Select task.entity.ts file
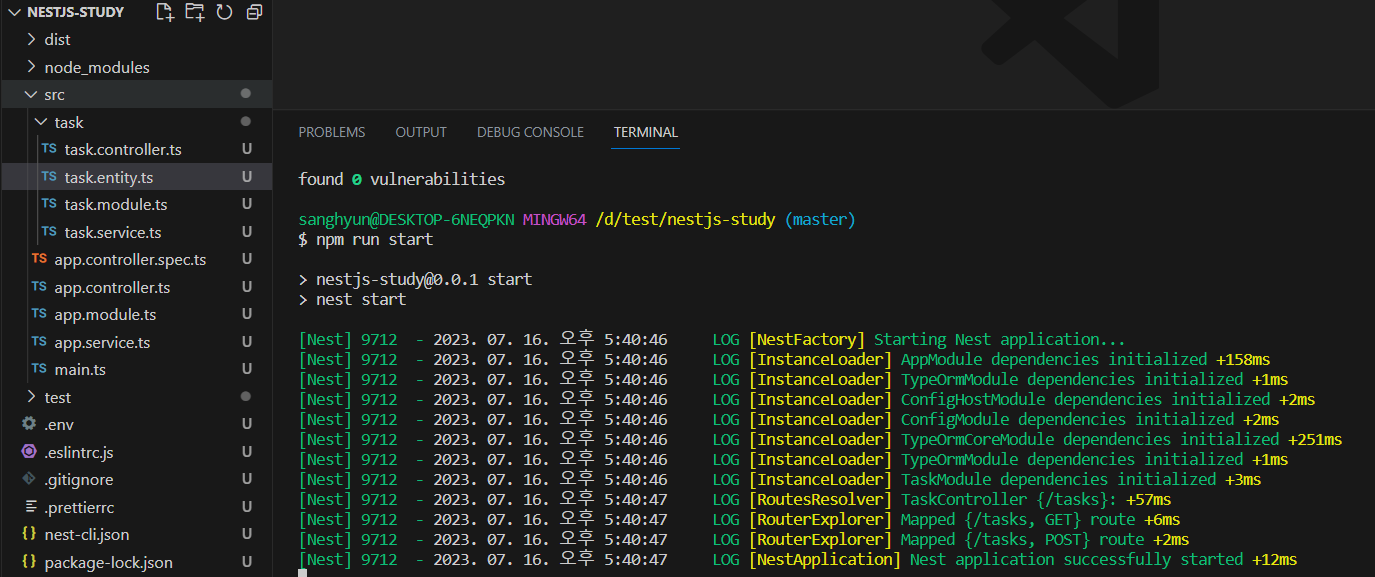1375x577 pixels. pyautogui.click(x=109, y=177)
